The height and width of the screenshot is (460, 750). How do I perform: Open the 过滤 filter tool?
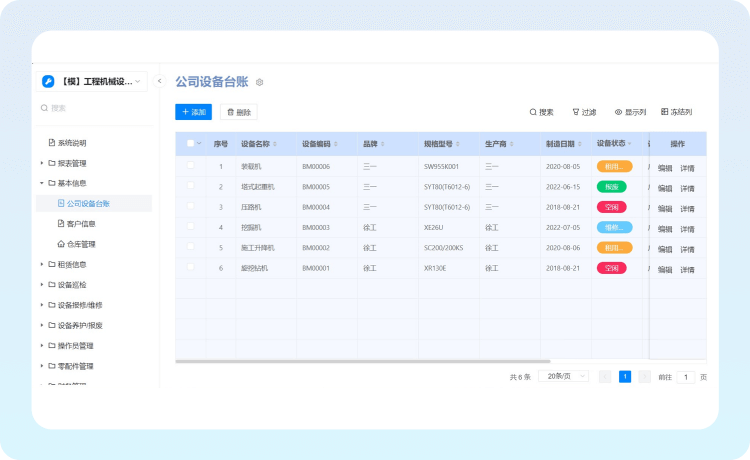click(584, 113)
